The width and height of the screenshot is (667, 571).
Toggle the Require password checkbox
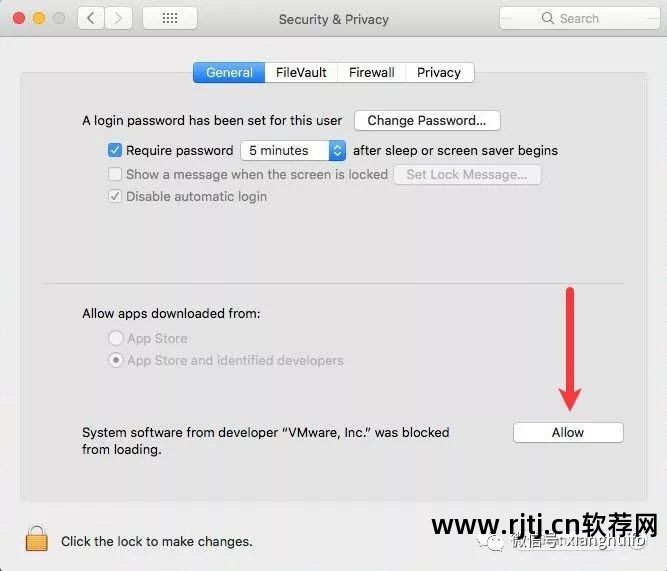point(115,150)
